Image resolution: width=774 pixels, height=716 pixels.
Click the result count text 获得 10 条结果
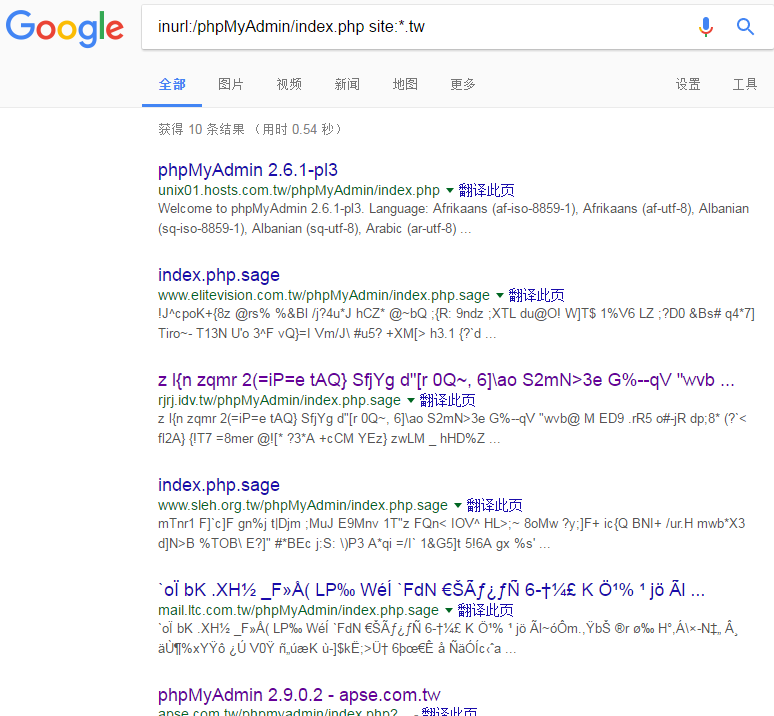coord(201,130)
